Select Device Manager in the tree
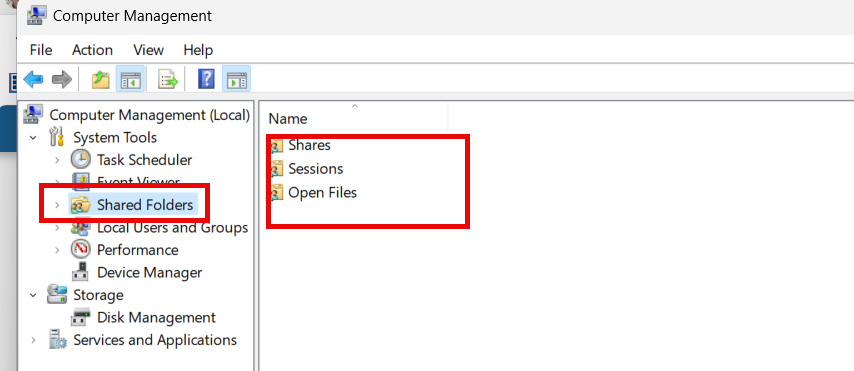Screen dimensions: 854x371 pos(149,272)
